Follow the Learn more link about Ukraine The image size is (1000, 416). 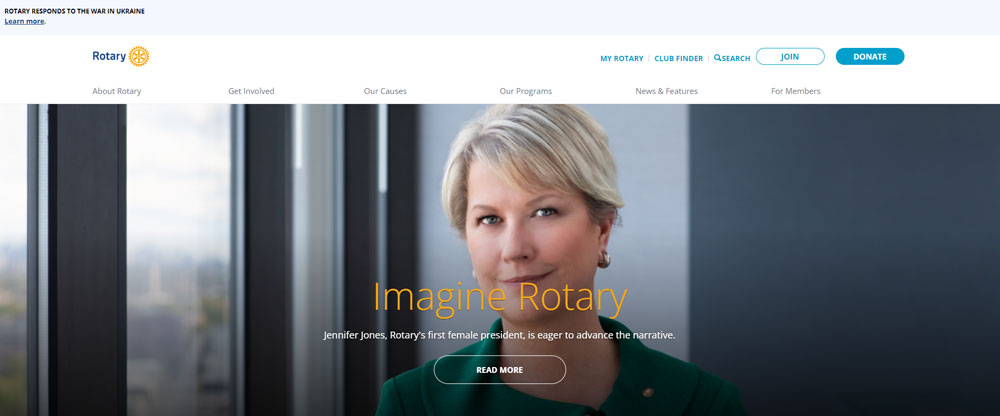pos(24,21)
